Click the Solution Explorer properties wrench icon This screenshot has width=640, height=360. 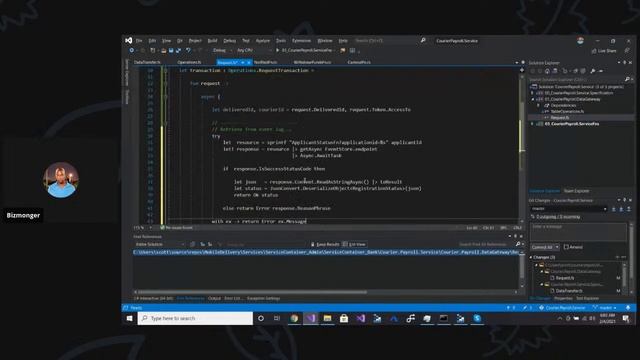(593, 71)
